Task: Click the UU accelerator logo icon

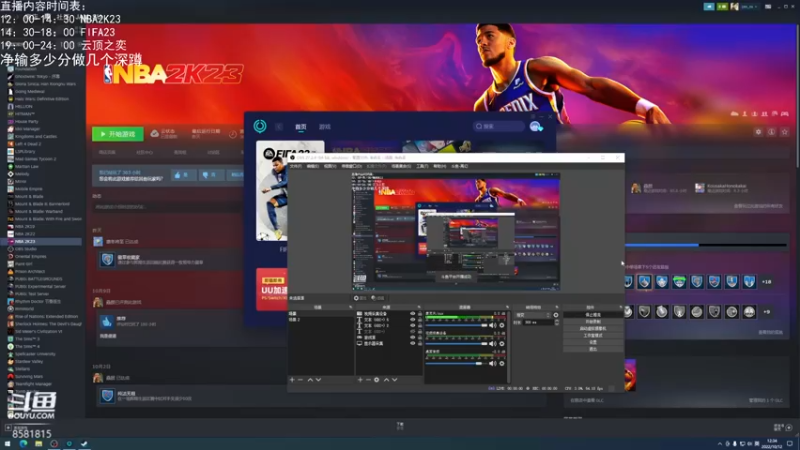Action: (260, 126)
